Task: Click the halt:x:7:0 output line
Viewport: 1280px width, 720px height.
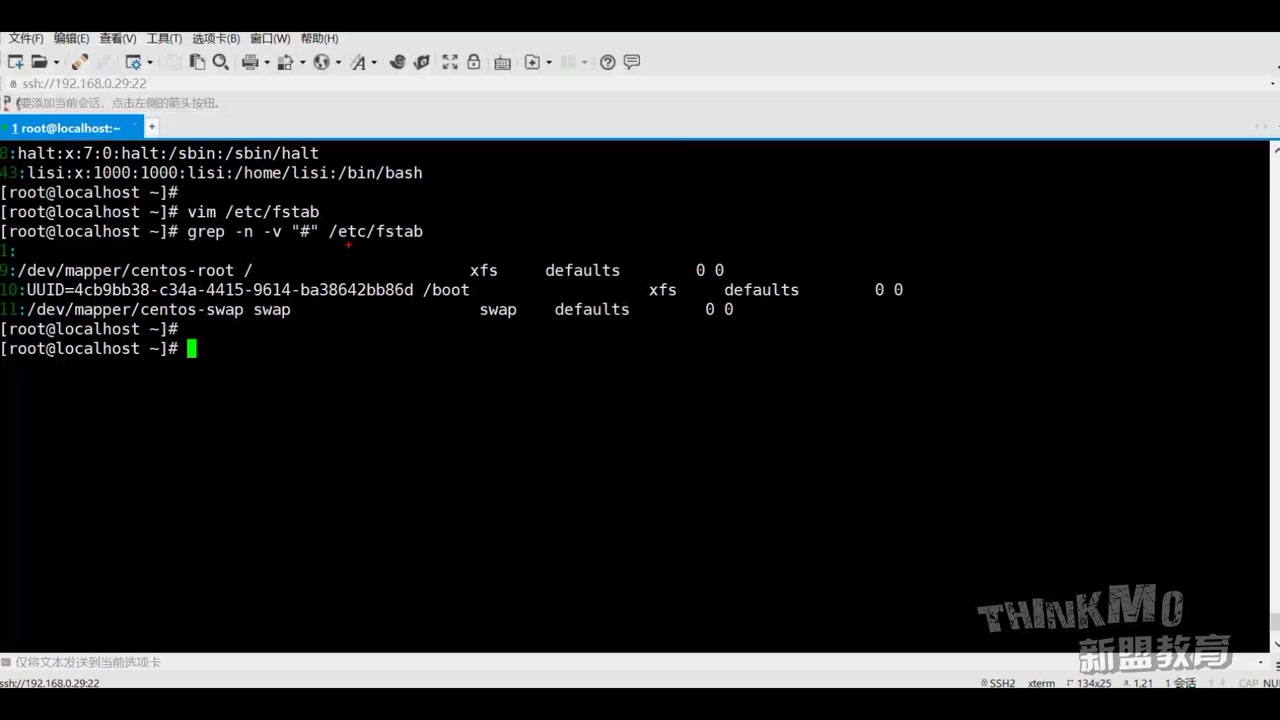Action: pos(160,154)
